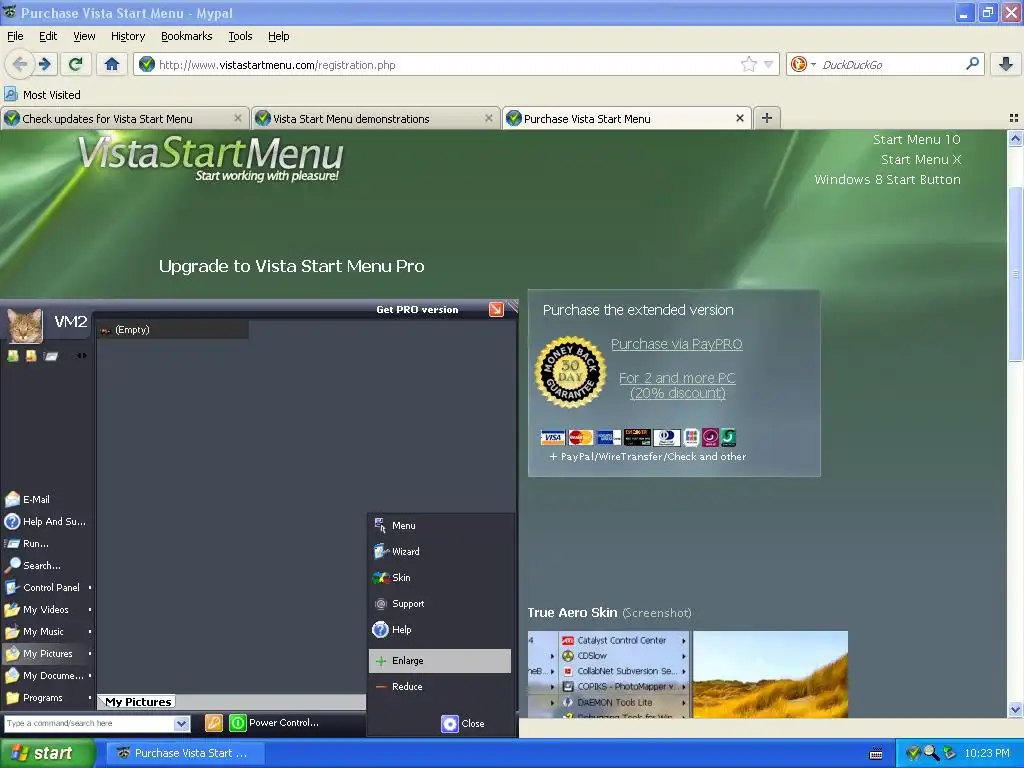1024x768 pixels.
Task: Open the Downloads arrow button
Action: (x=1006, y=64)
